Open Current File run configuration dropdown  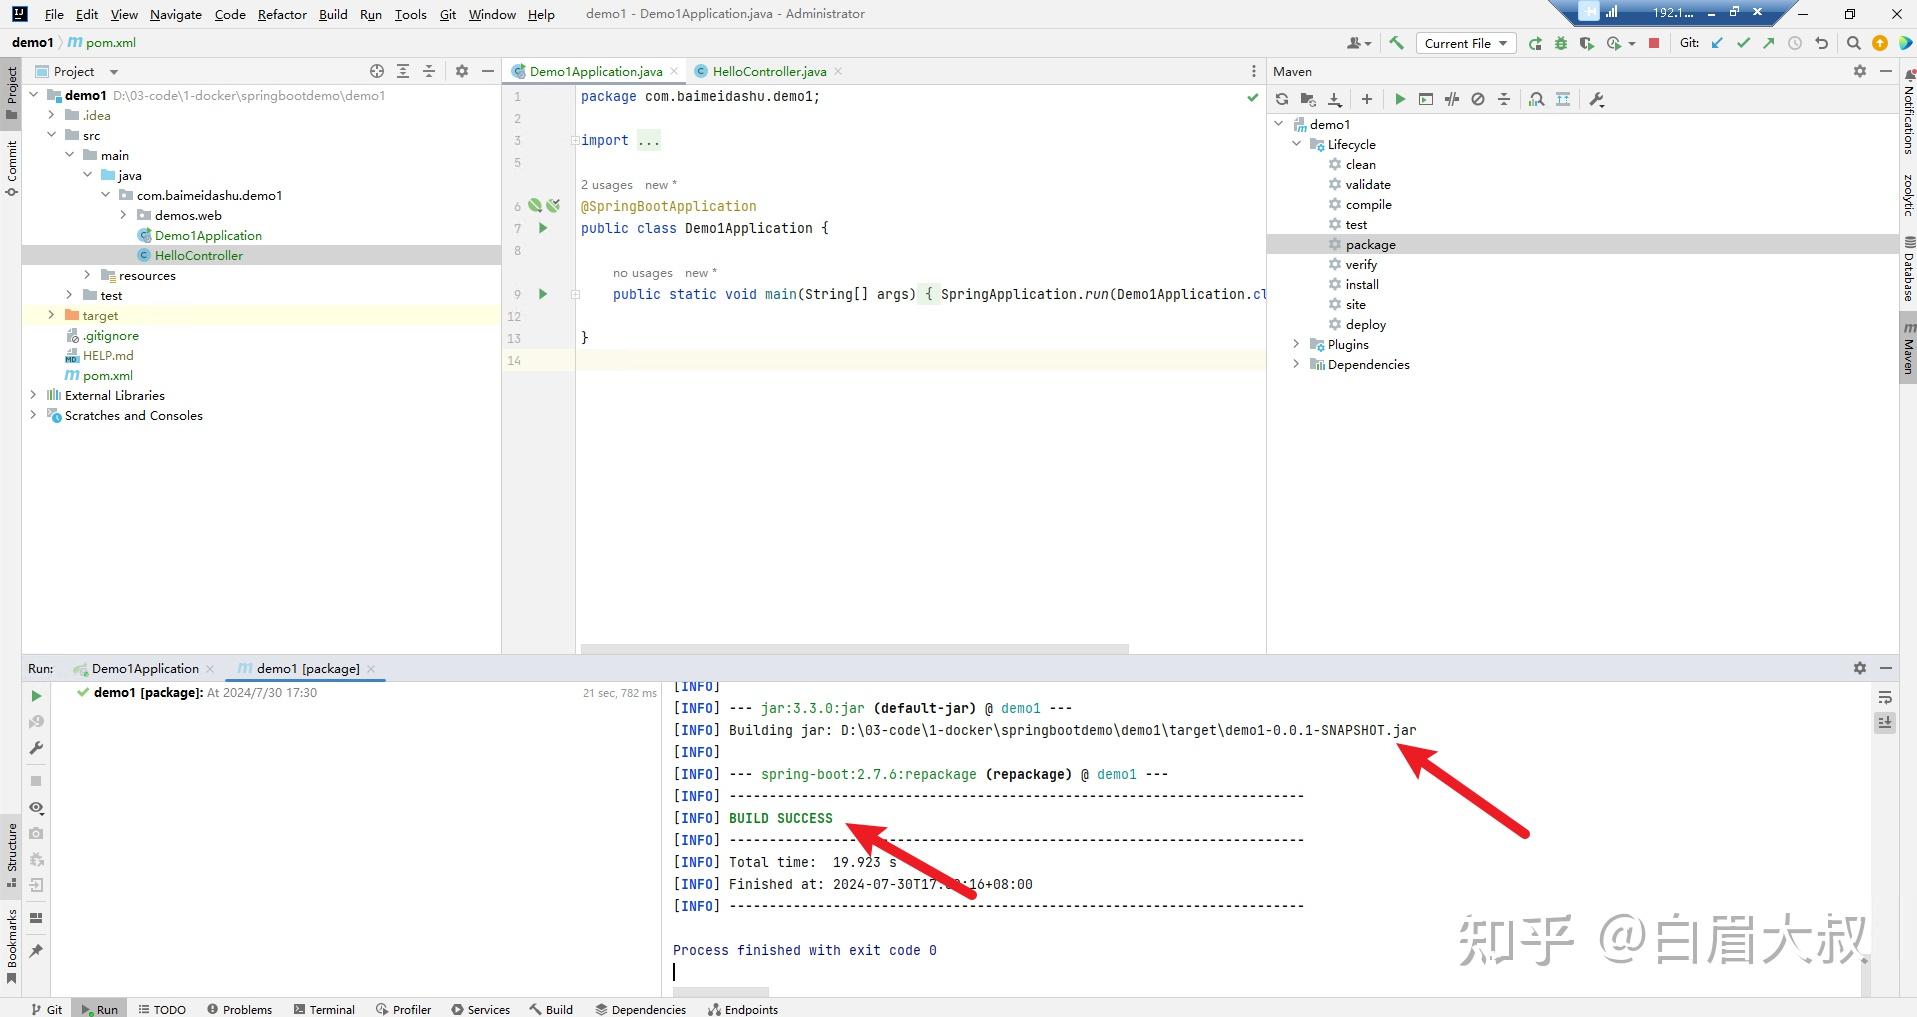click(1466, 43)
